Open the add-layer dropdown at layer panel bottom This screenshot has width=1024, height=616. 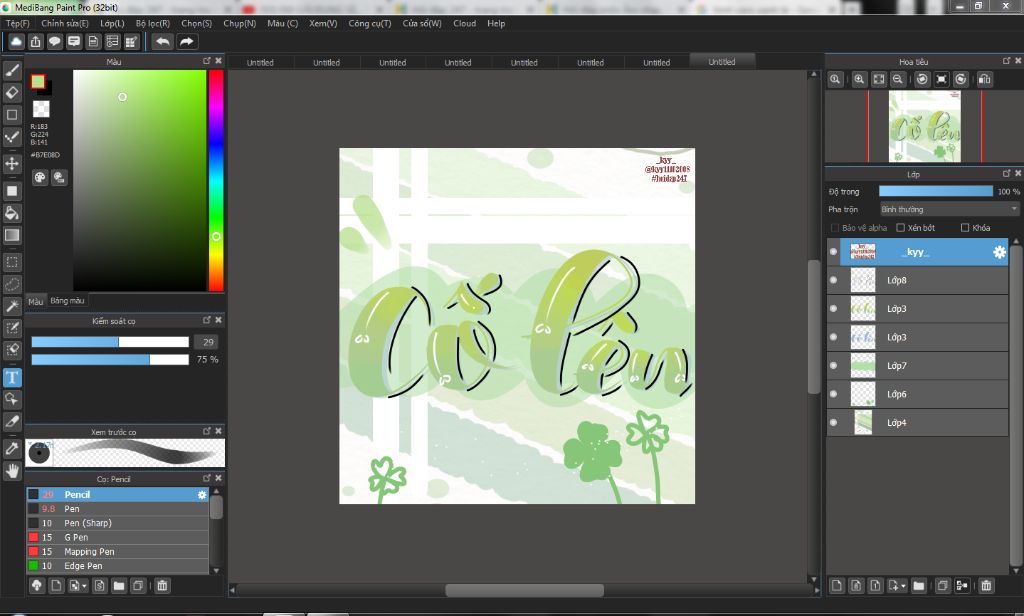[897, 585]
